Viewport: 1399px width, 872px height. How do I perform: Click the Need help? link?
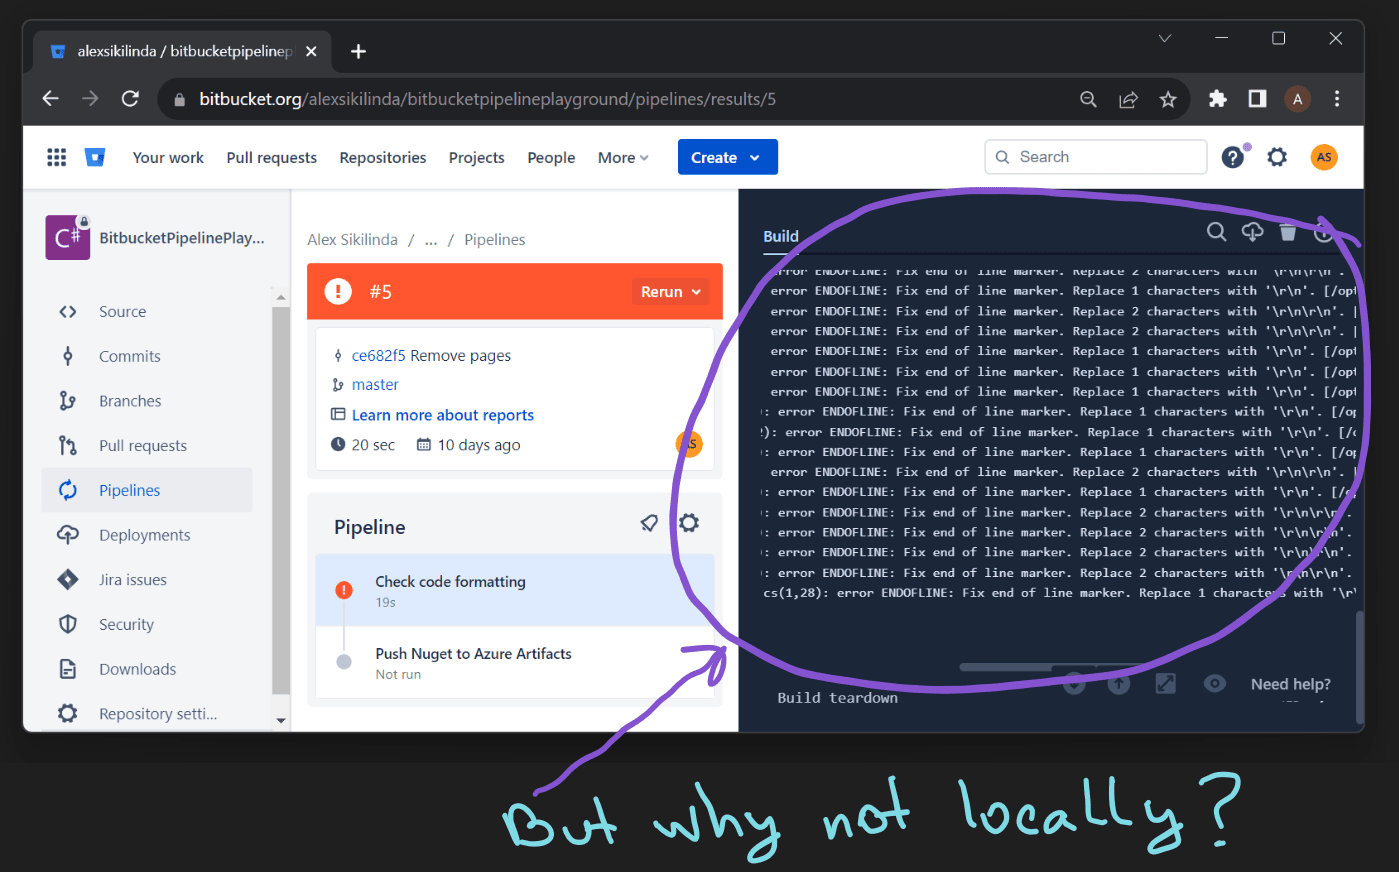(x=1290, y=684)
